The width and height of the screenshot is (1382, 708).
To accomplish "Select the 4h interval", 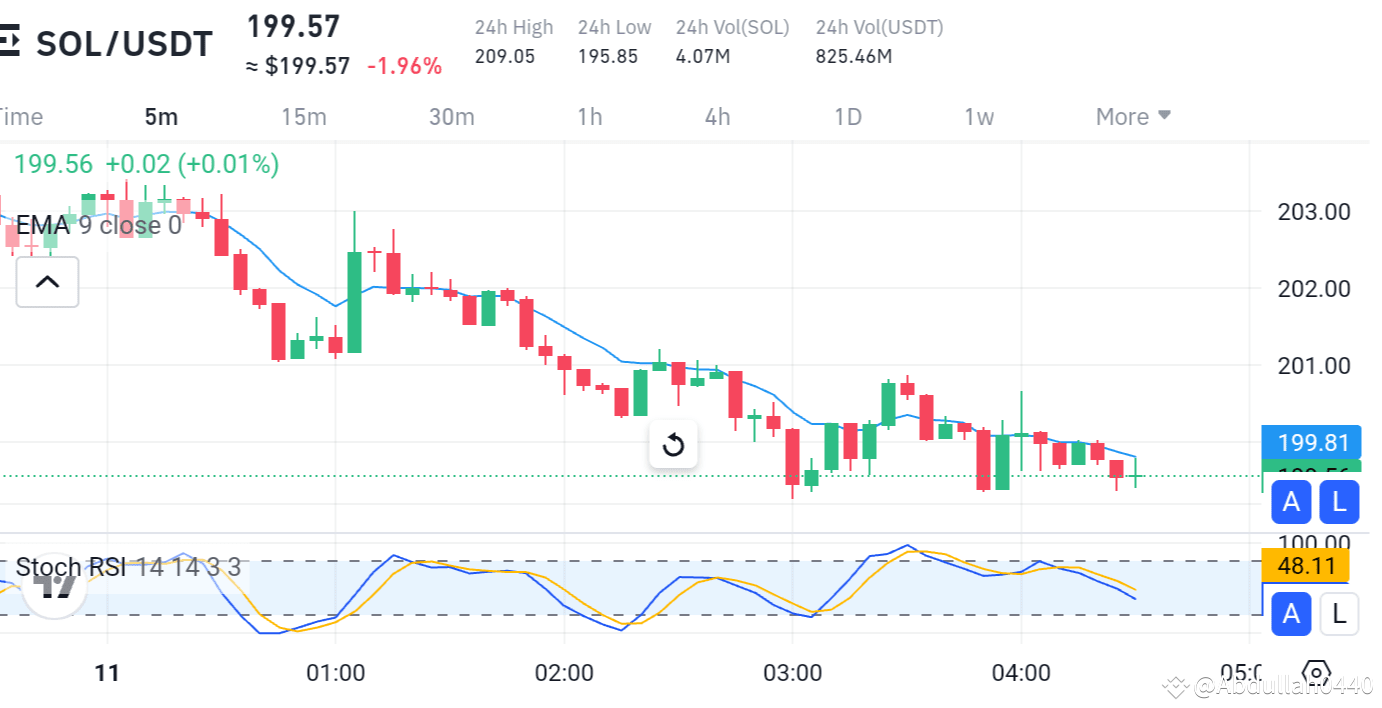I will 716,116.
